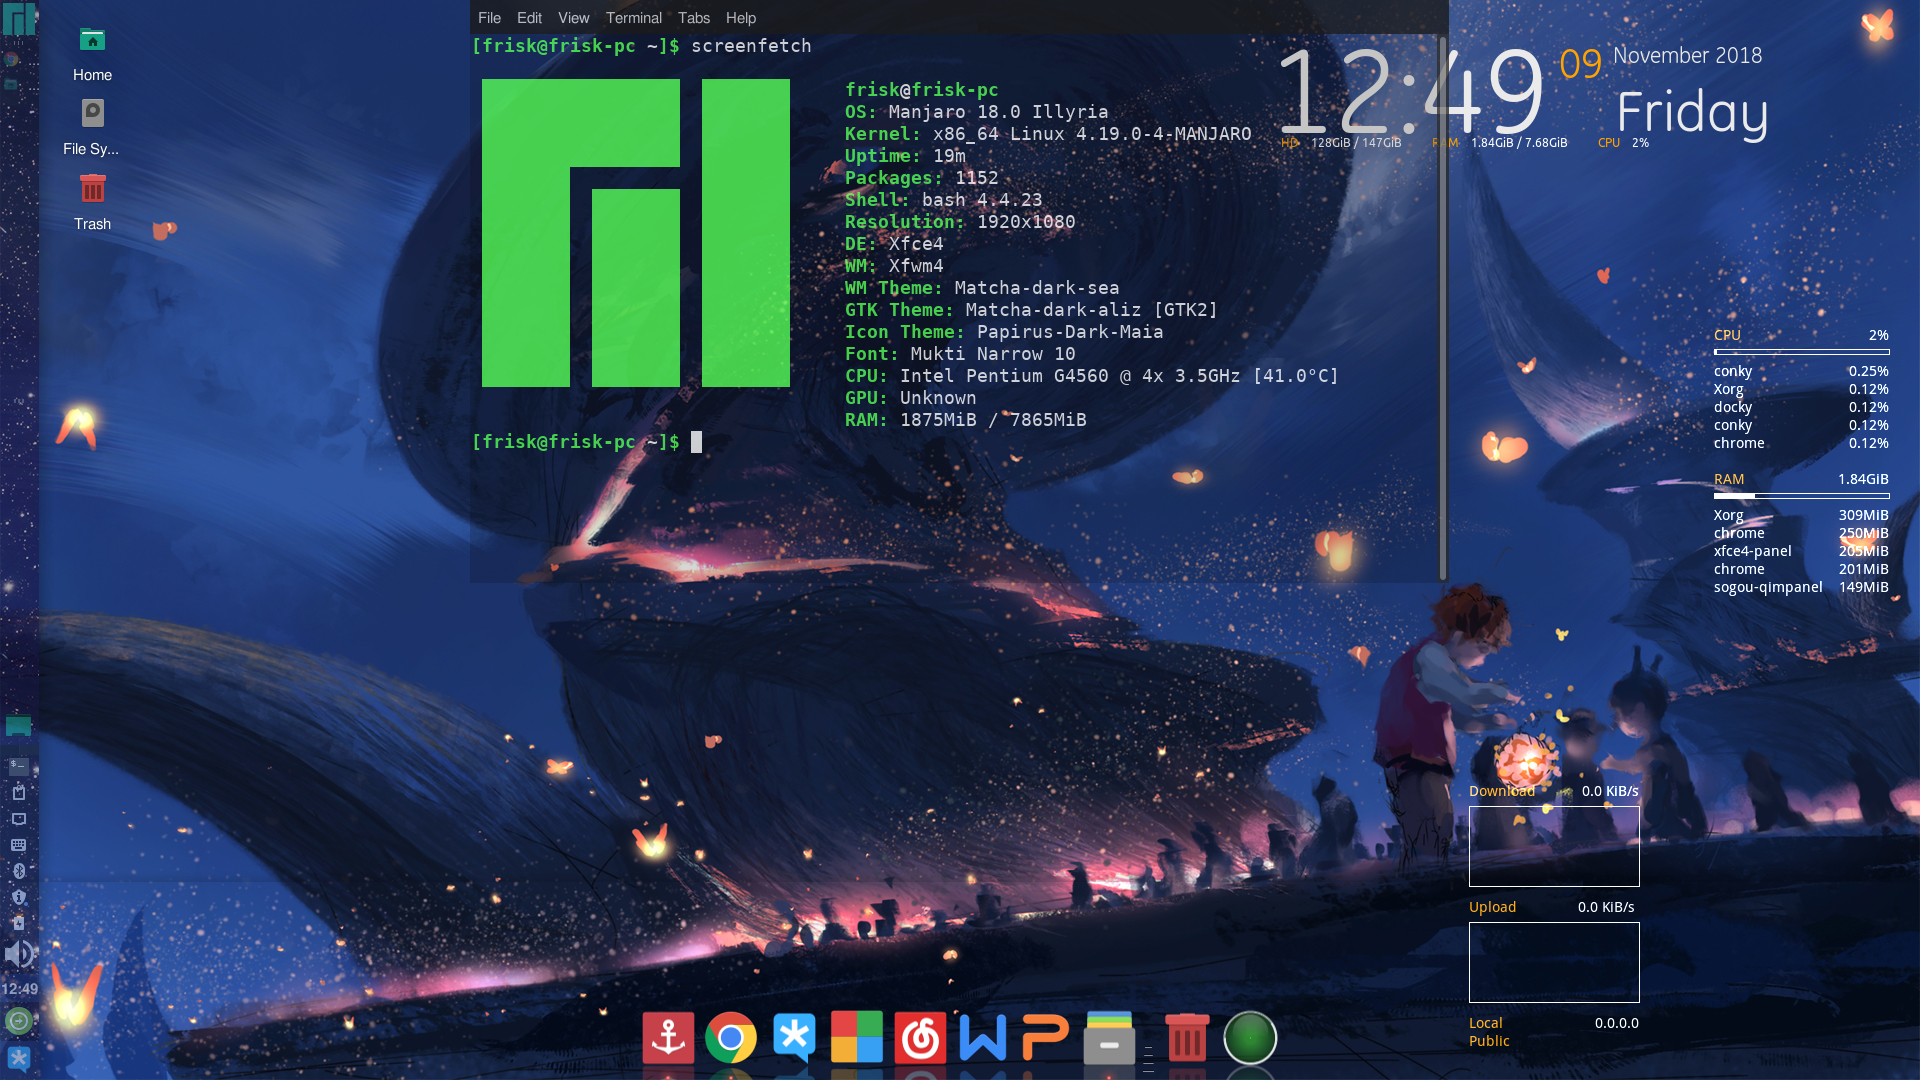Open the Trash icon in the dock
The image size is (1920, 1080).
[1187, 1038]
